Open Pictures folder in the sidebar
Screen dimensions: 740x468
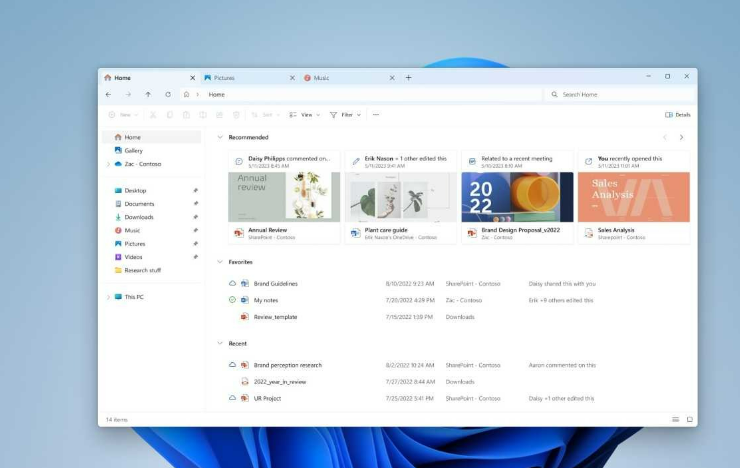[x=152, y=244]
